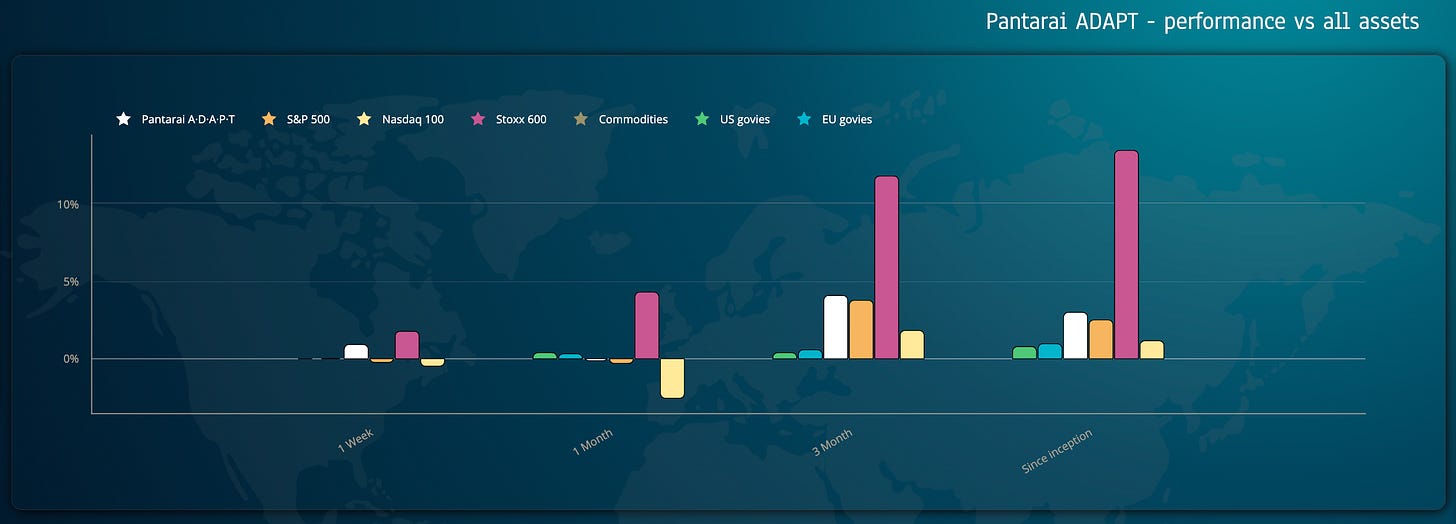This screenshot has height=524, width=1456.
Task: Select the yellow Nasdaq bar in 3 Month
Action: (x=912, y=344)
